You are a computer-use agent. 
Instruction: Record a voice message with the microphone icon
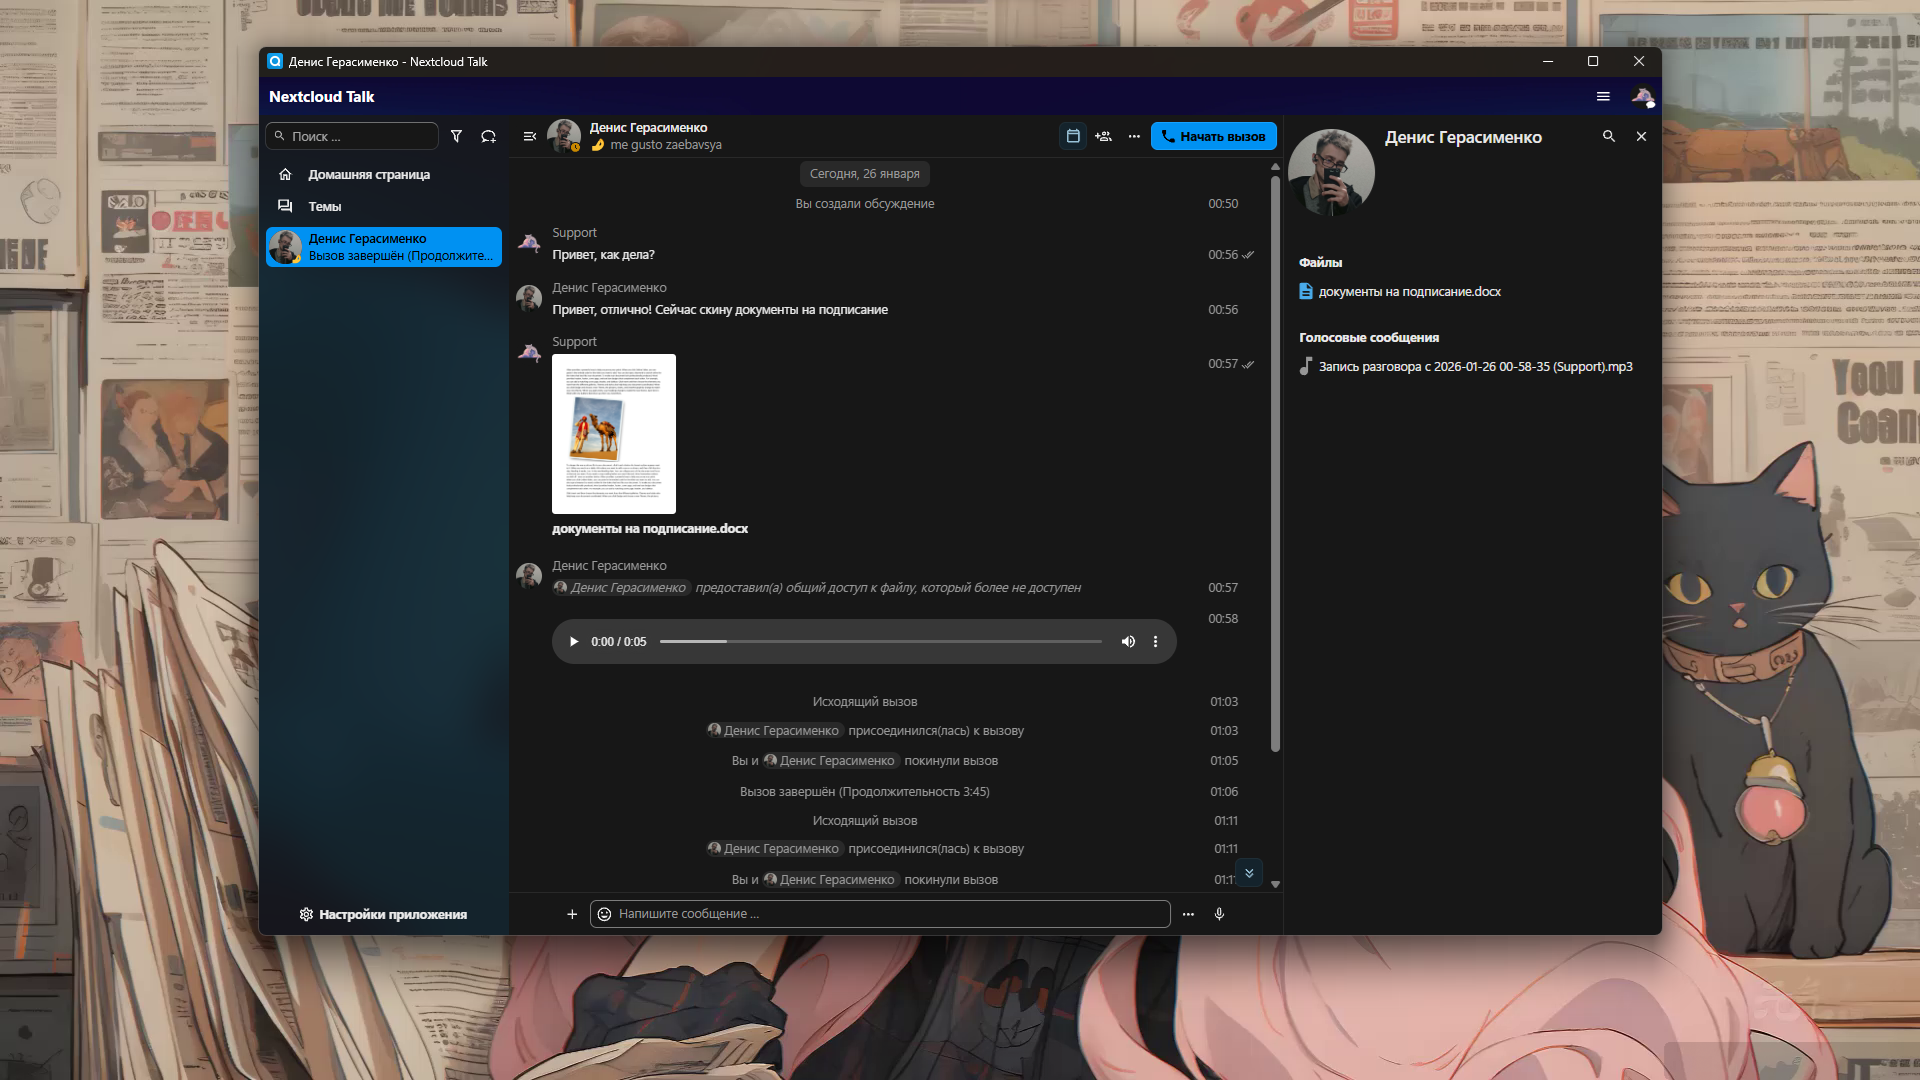tap(1219, 913)
